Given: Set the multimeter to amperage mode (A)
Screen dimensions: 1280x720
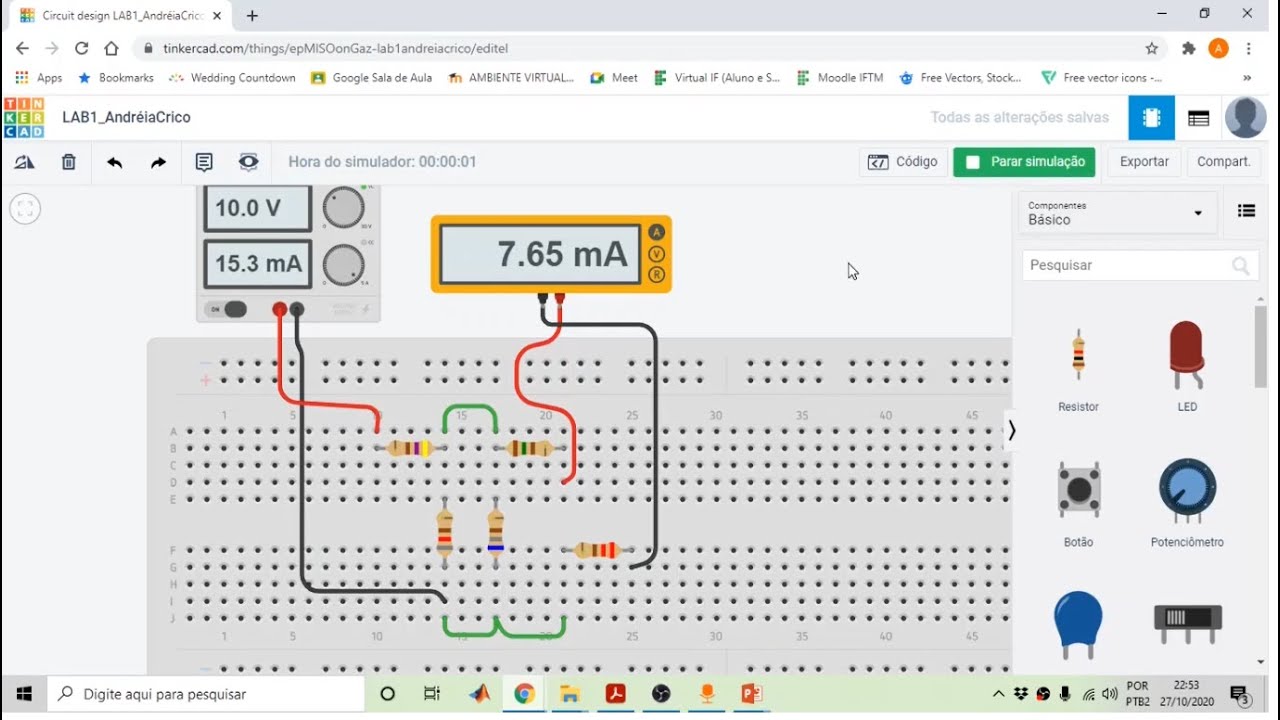Looking at the screenshot, I should pos(656,232).
